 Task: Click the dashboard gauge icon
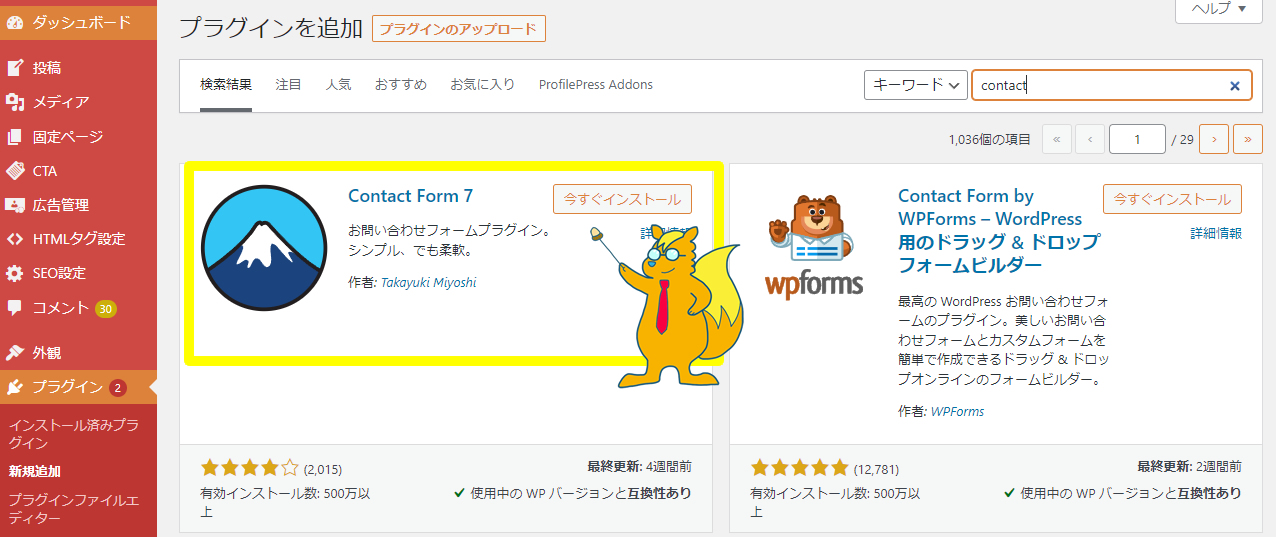click(x=15, y=22)
